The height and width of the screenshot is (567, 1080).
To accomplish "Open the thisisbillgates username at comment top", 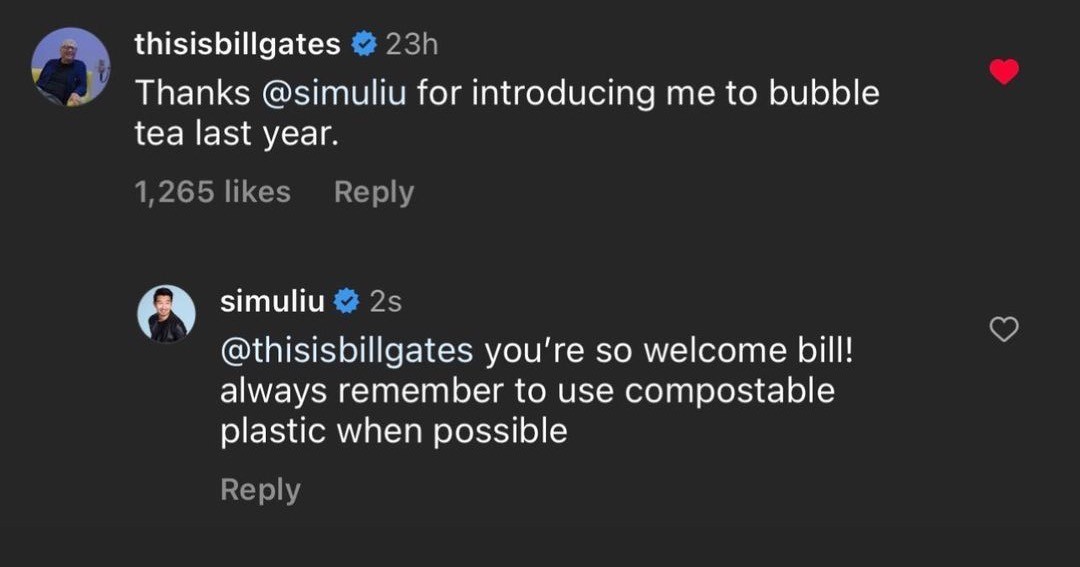I will 237,44.
